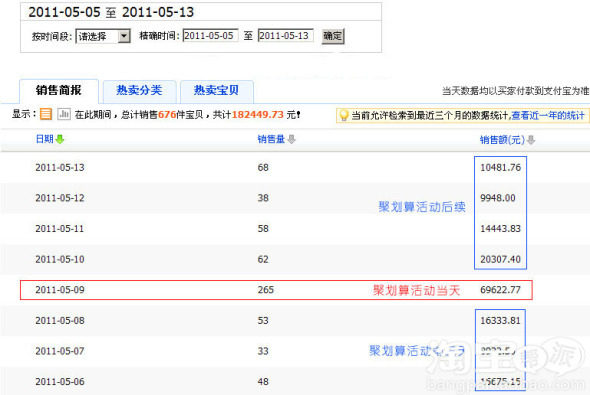Click sales volume 53

click(x=263, y=321)
